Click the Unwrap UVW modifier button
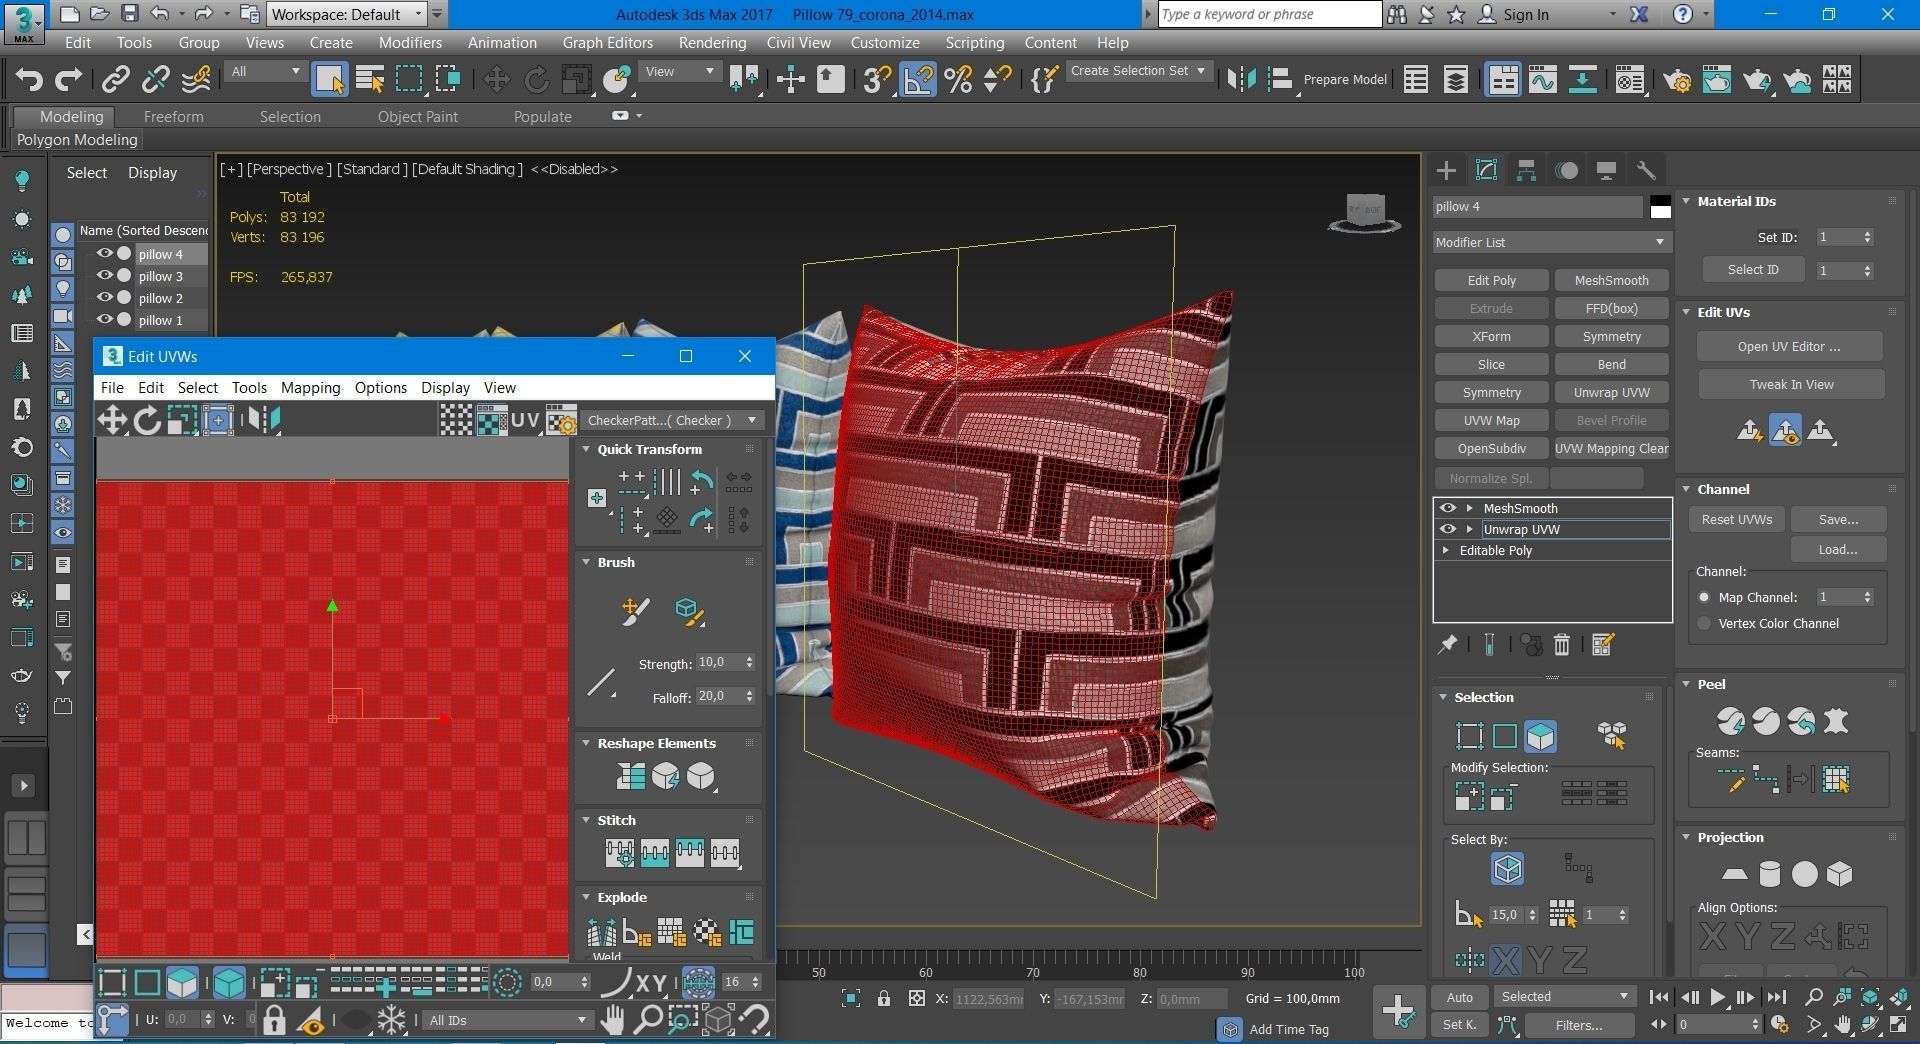The image size is (1920, 1044). click(x=1611, y=393)
